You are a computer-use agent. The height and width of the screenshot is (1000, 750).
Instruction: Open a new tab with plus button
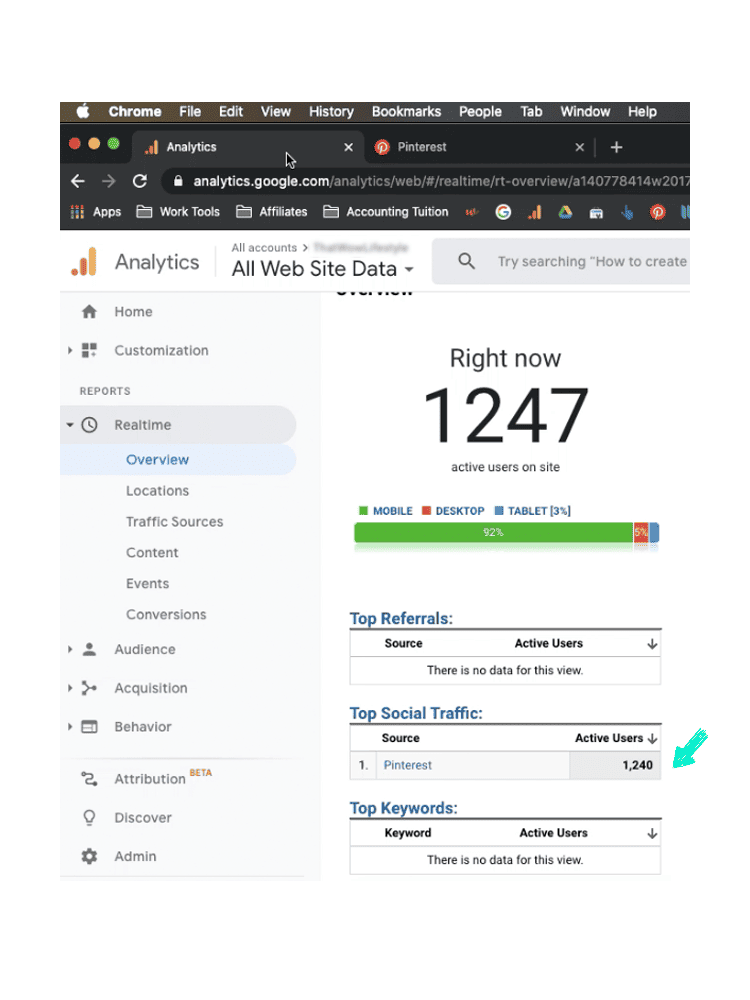pos(616,147)
